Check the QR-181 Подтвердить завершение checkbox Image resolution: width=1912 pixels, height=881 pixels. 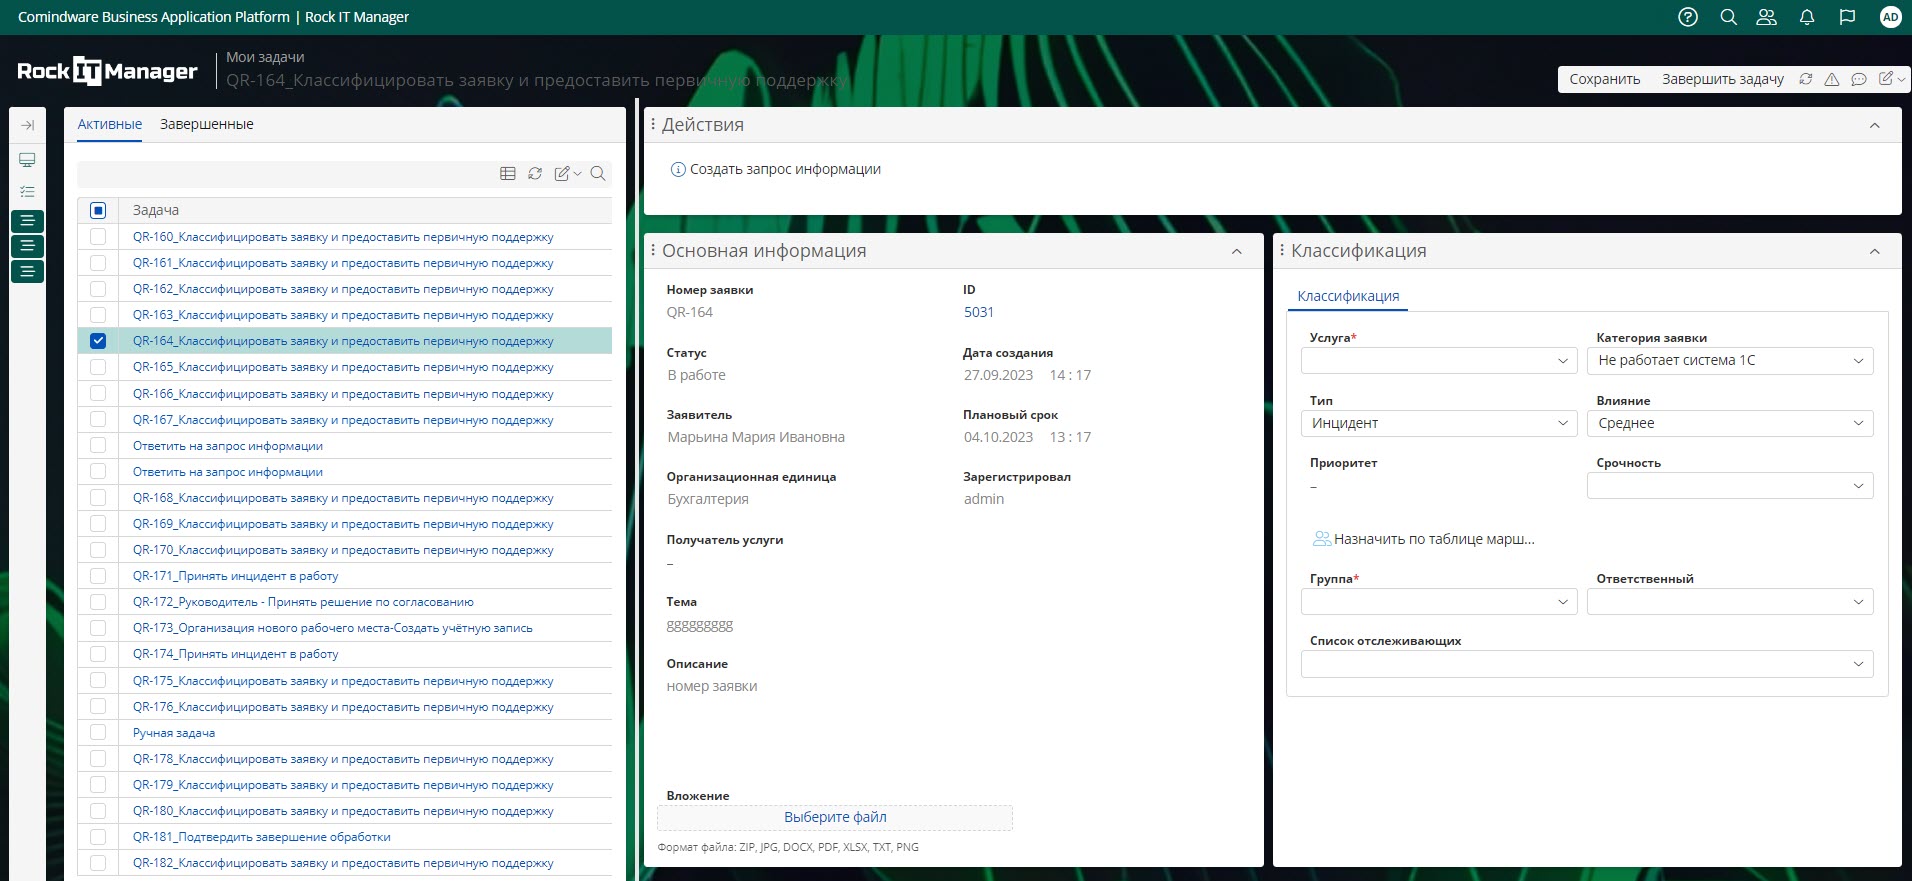coord(98,836)
